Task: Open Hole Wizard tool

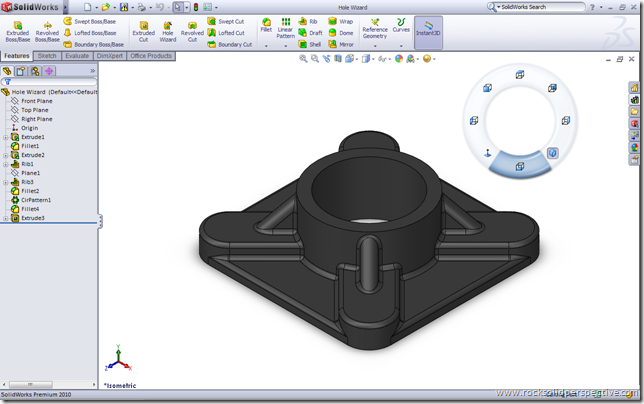Action: coord(168,32)
